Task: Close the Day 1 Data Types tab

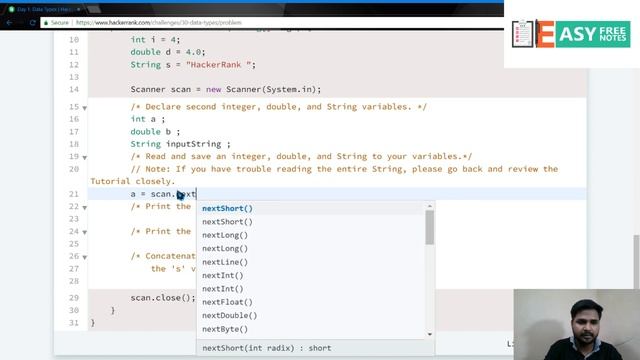Action: click(78, 9)
